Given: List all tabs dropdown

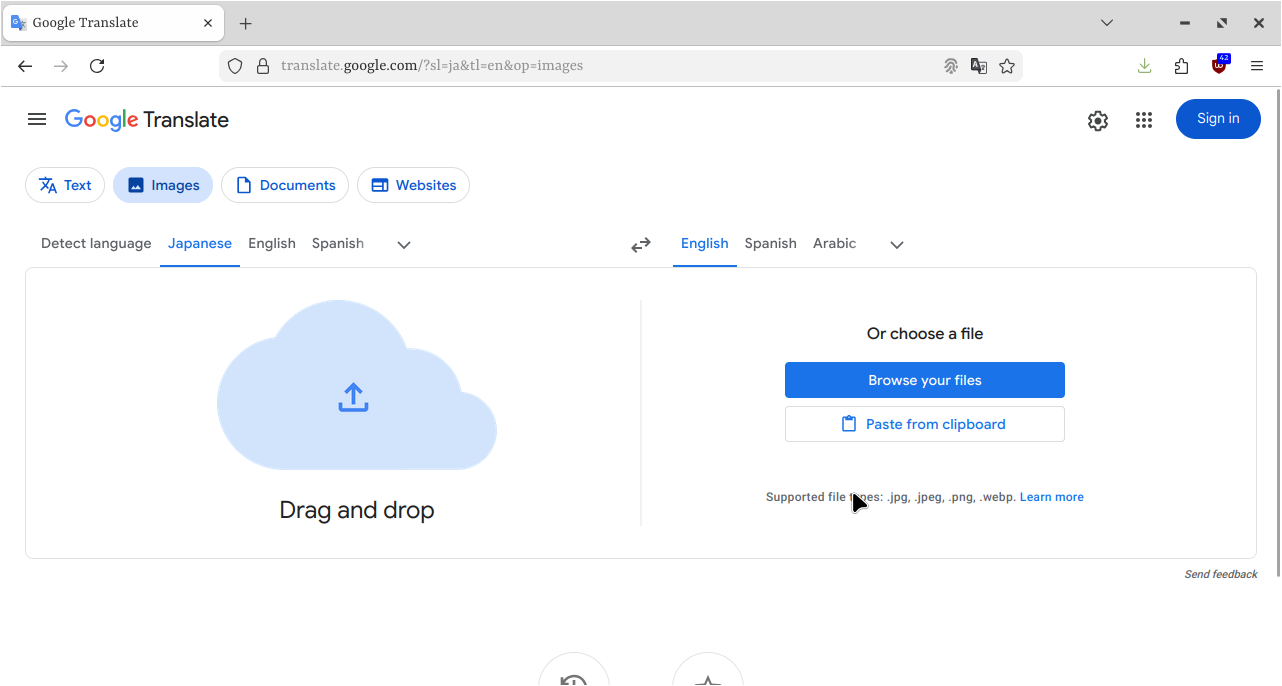Looking at the screenshot, I should point(1107,23).
